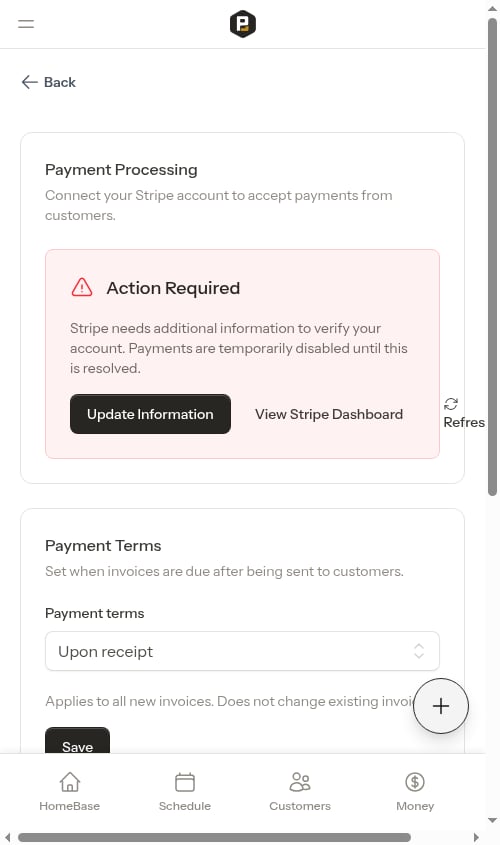Image resolution: width=500 pixels, height=845 pixels.
Task: Click the horizontal scrollbar at bottom
Action: click(x=214, y=837)
